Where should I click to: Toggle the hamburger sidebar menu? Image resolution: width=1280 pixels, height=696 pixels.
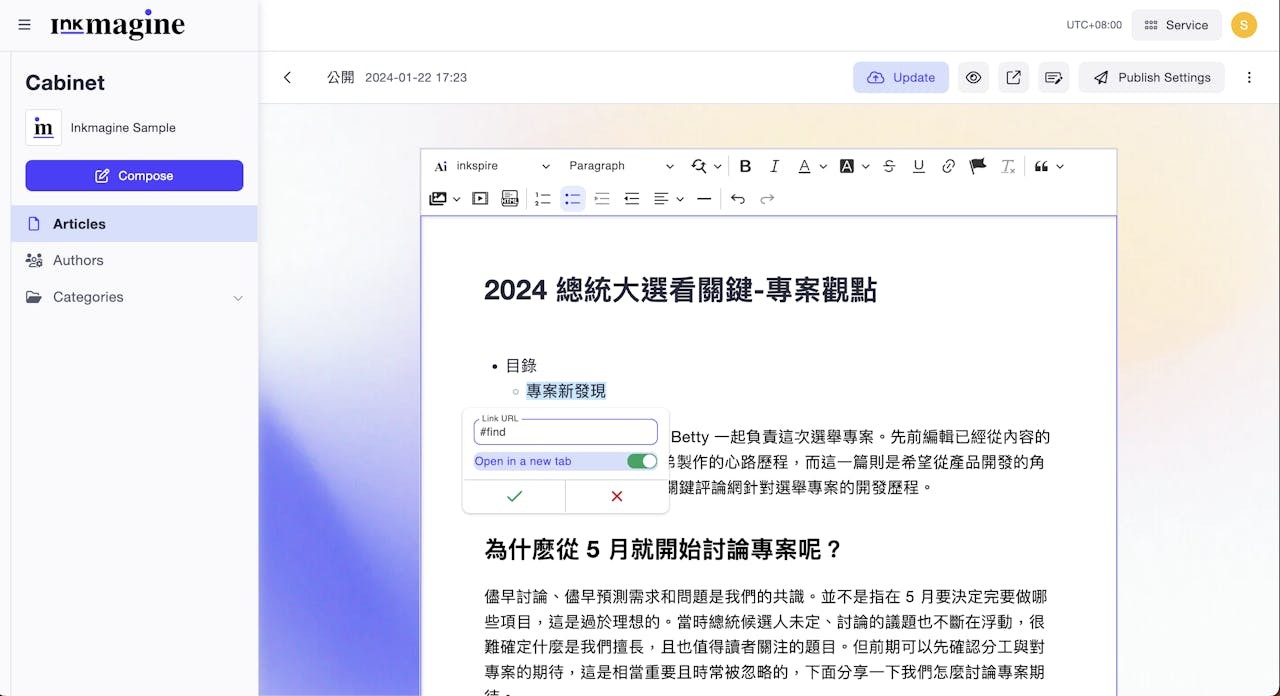tap(24, 25)
